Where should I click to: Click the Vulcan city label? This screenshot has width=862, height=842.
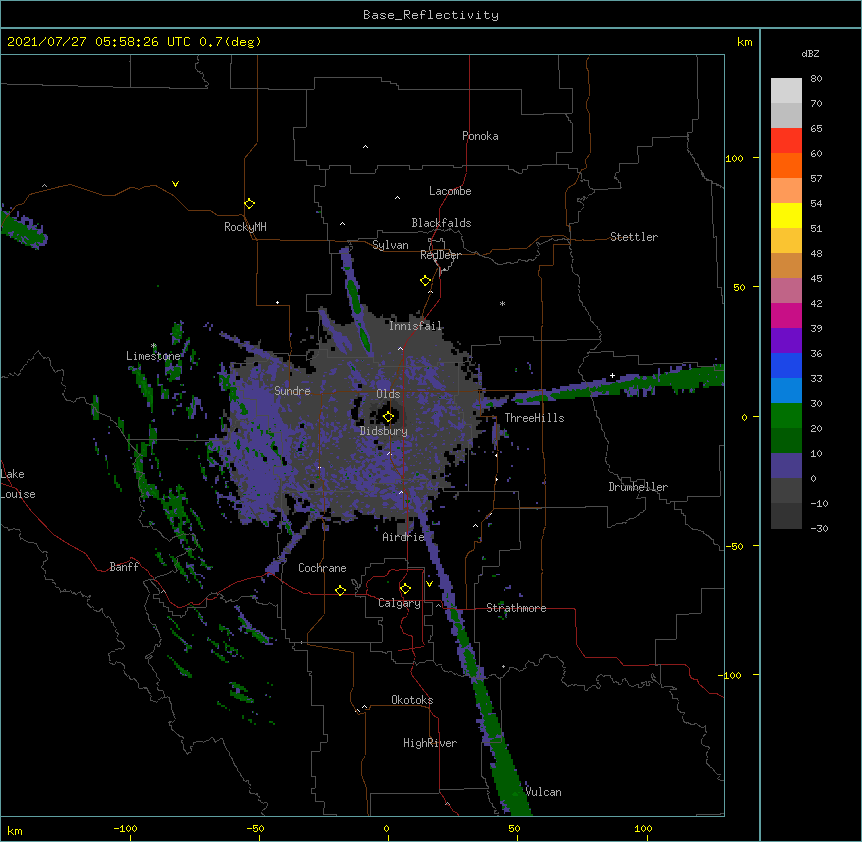543,792
